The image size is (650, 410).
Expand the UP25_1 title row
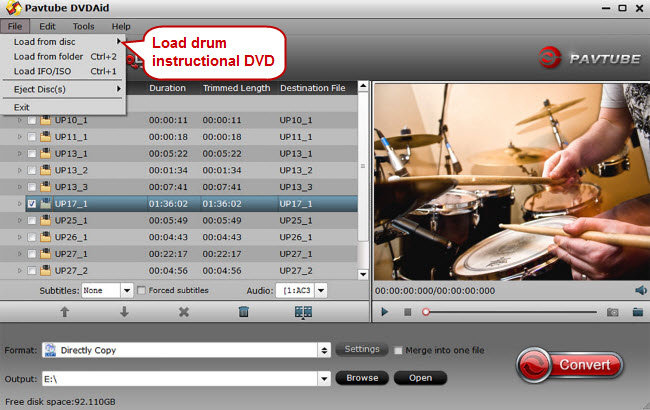(x=19, y=220)
